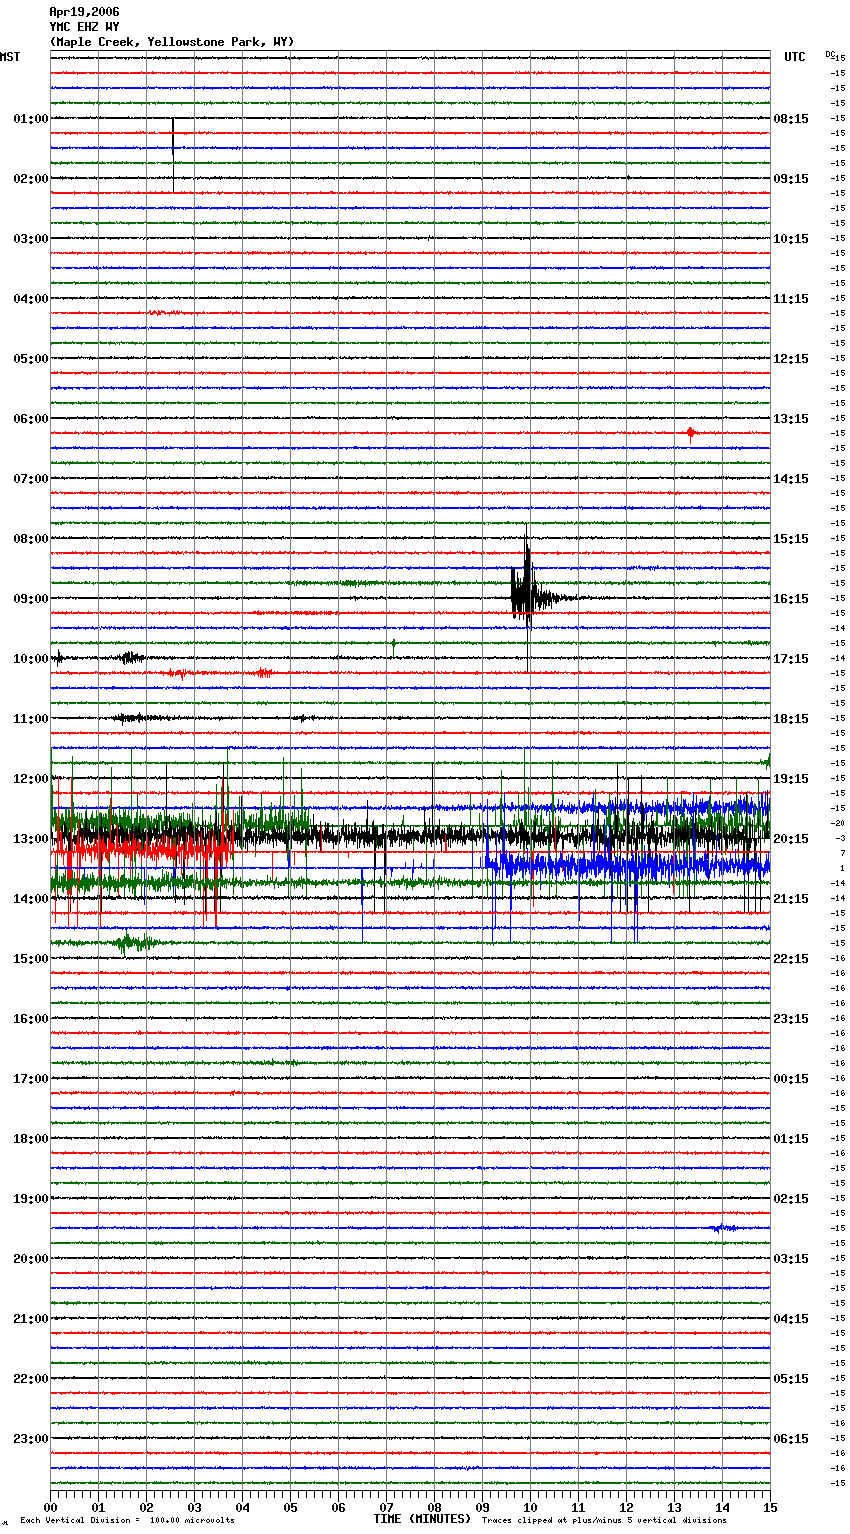
Task: Click minute tick label "07" on time axis
Action: click(x=387, y=1507)
